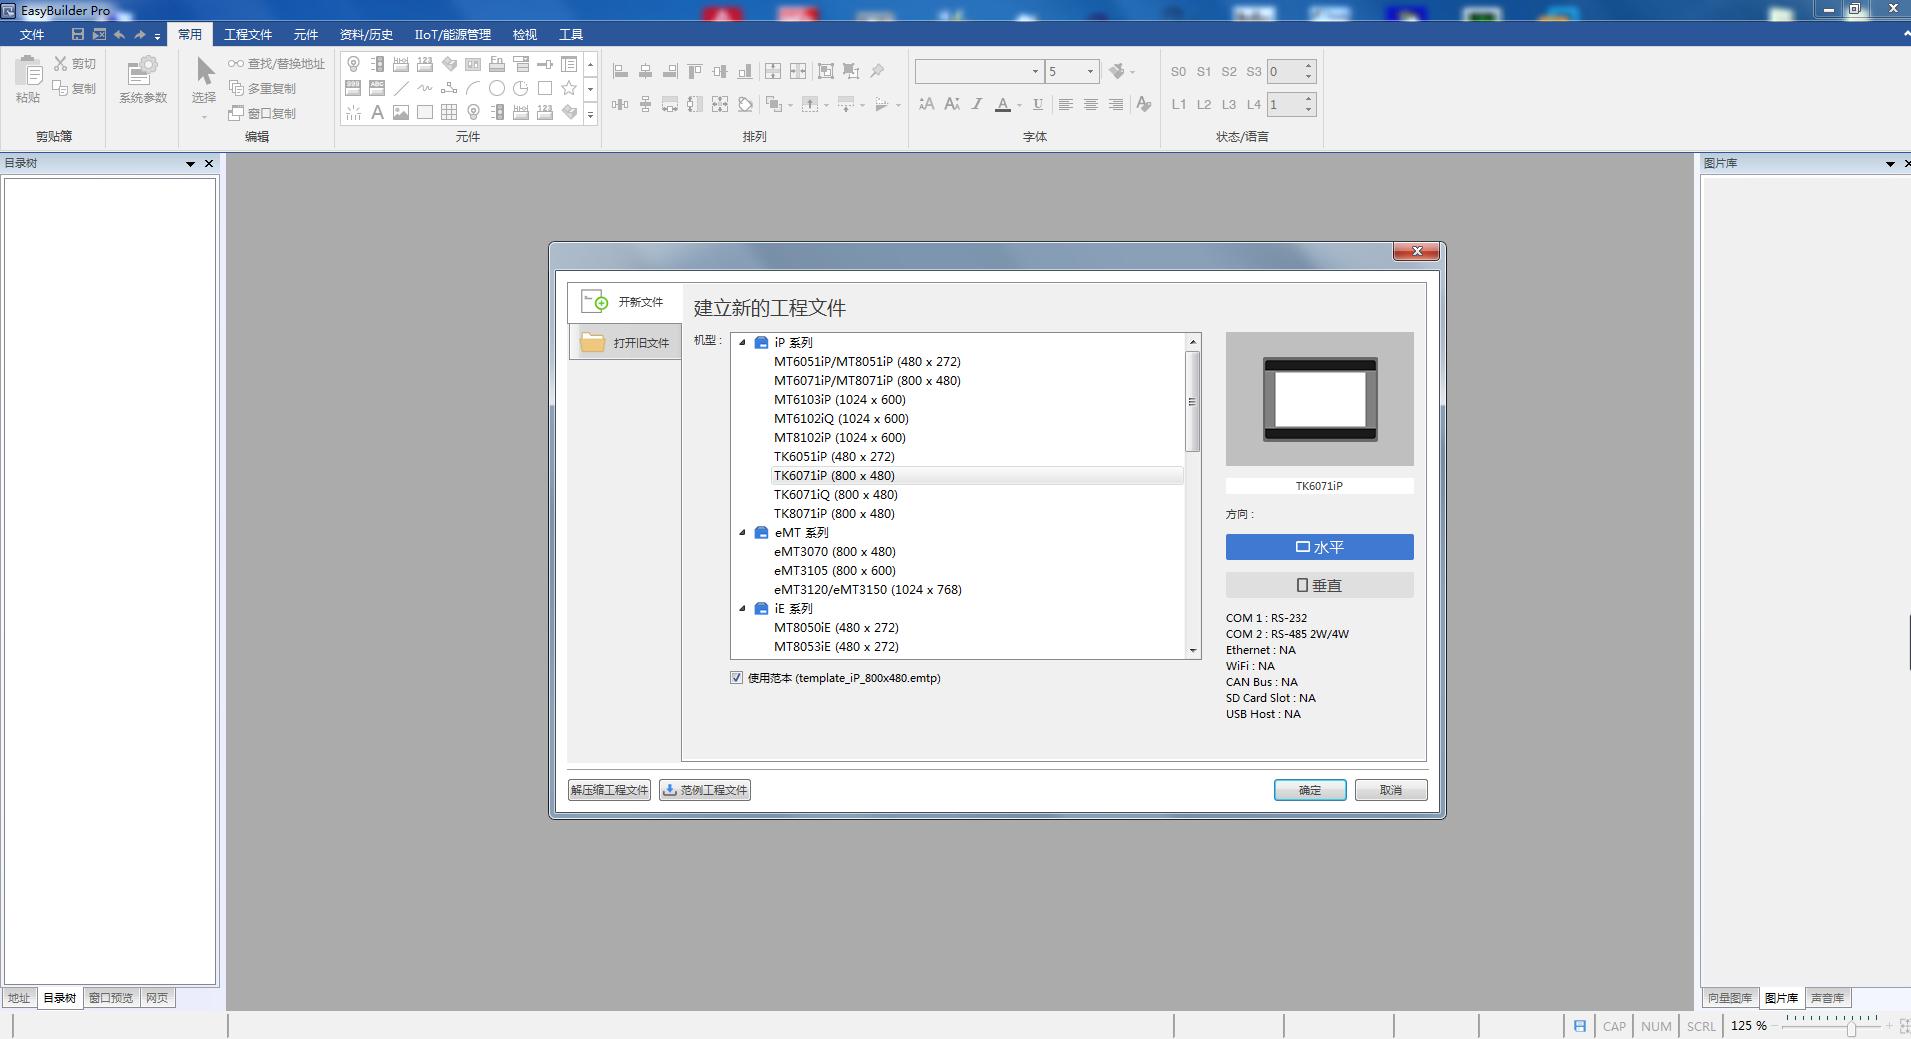Open the font color dropdown arrow
Viewport: 1911px width, 1039px height.
pyautogui.click(x=1019, y=104)
